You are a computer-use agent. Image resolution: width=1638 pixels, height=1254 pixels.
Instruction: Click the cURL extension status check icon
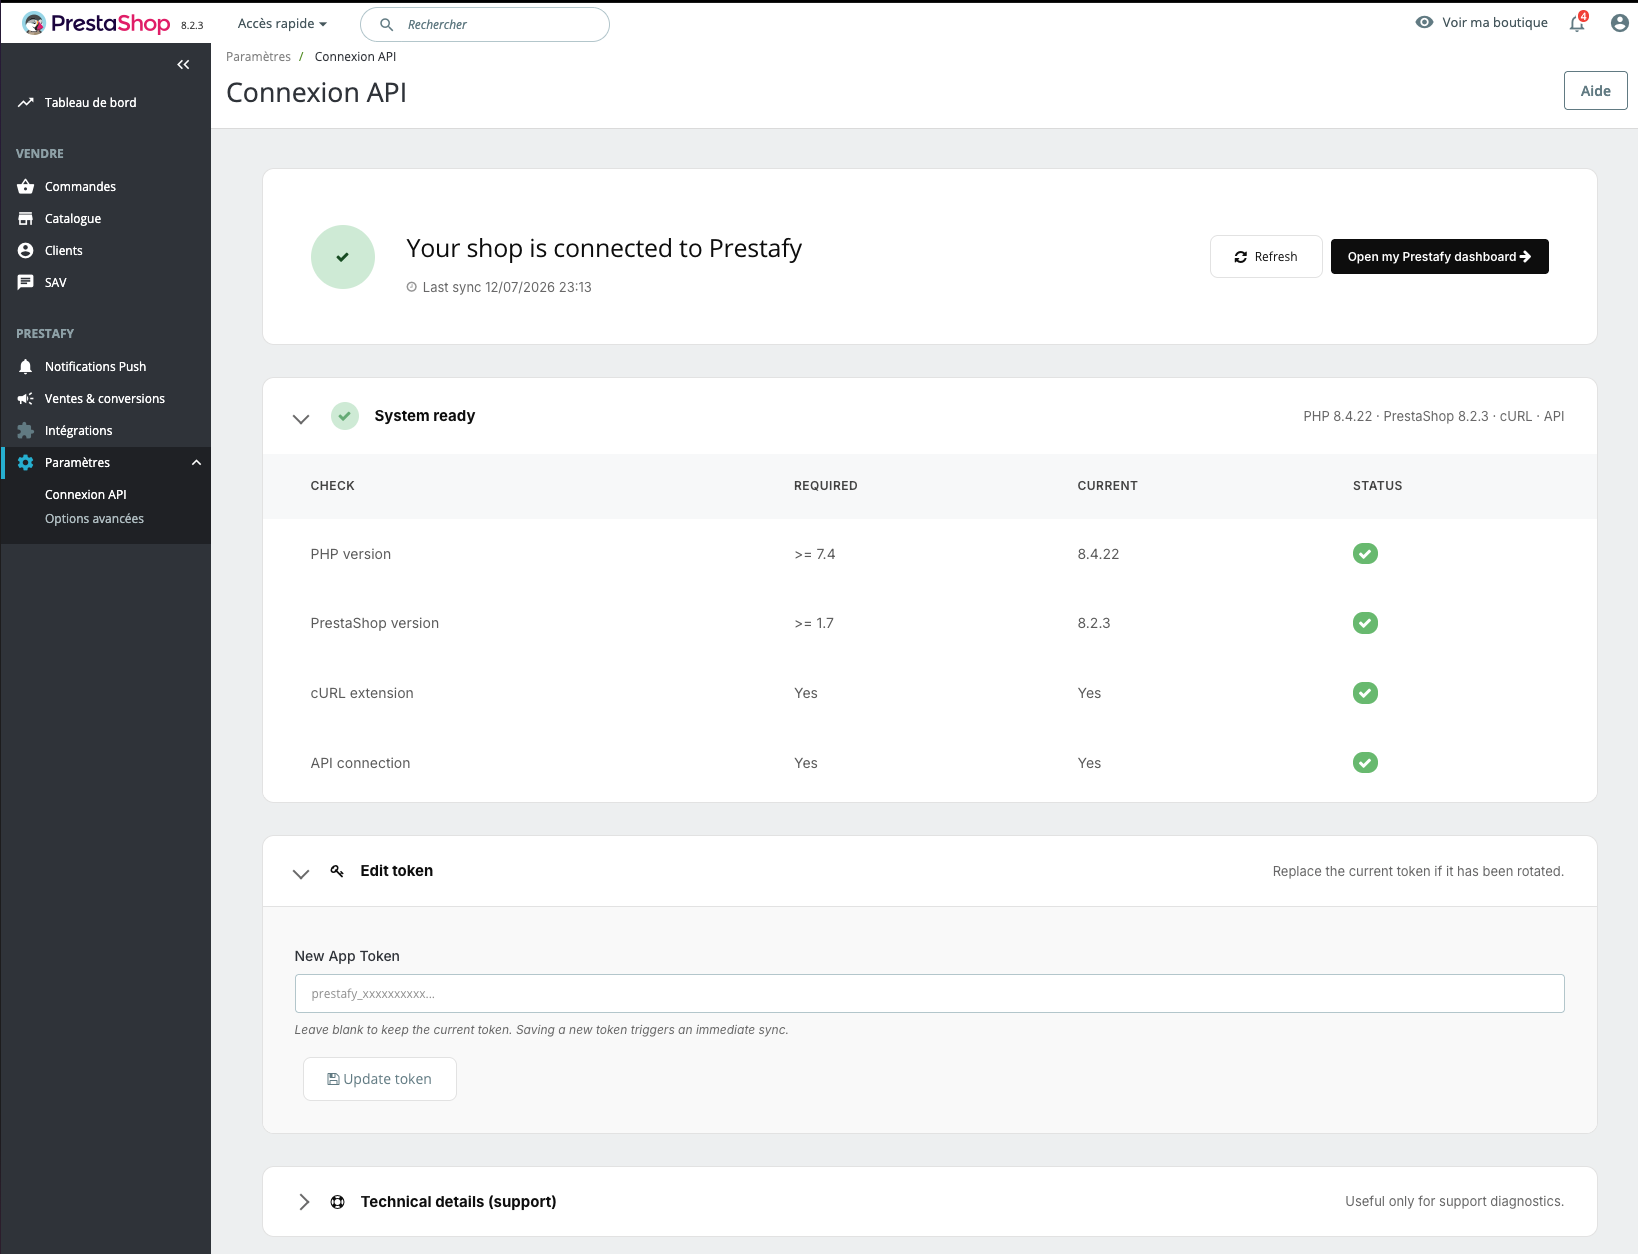click(1365, 693)
